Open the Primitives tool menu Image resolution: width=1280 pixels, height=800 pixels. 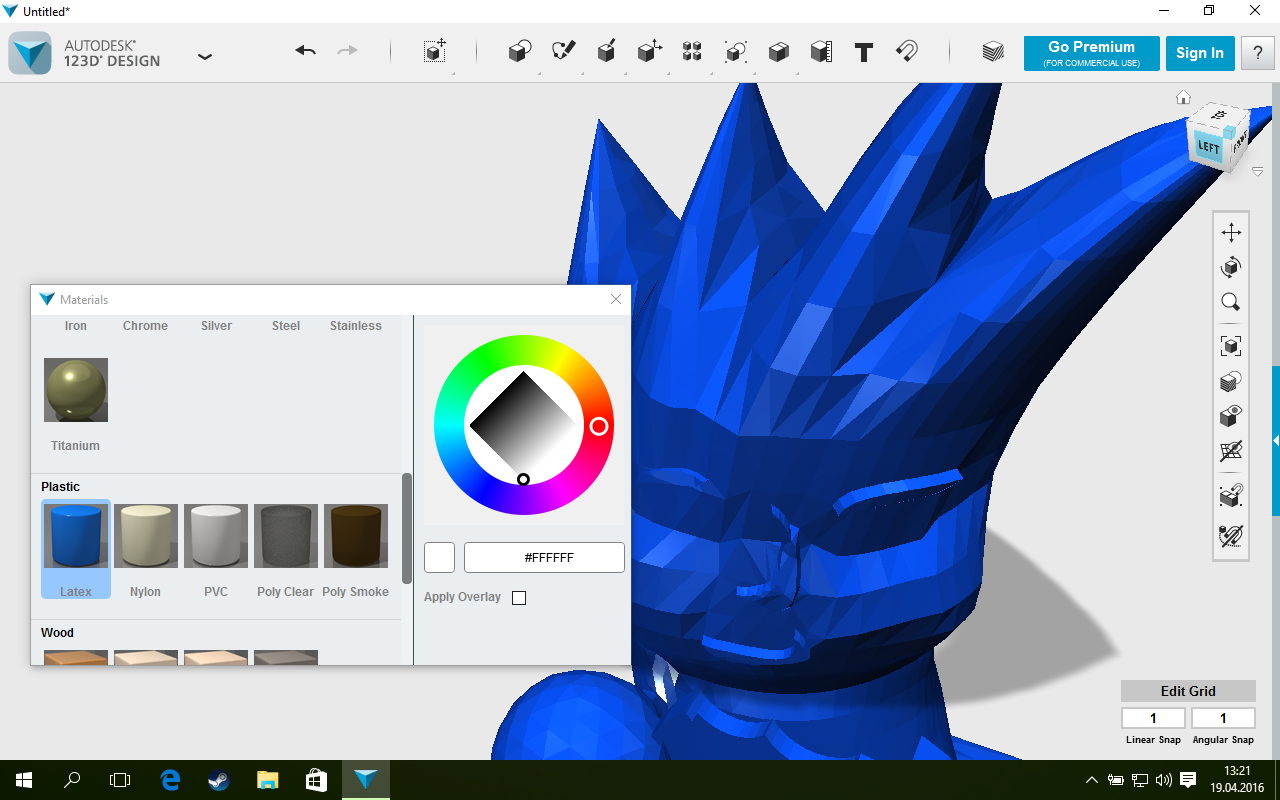click(x=519, y=52)
